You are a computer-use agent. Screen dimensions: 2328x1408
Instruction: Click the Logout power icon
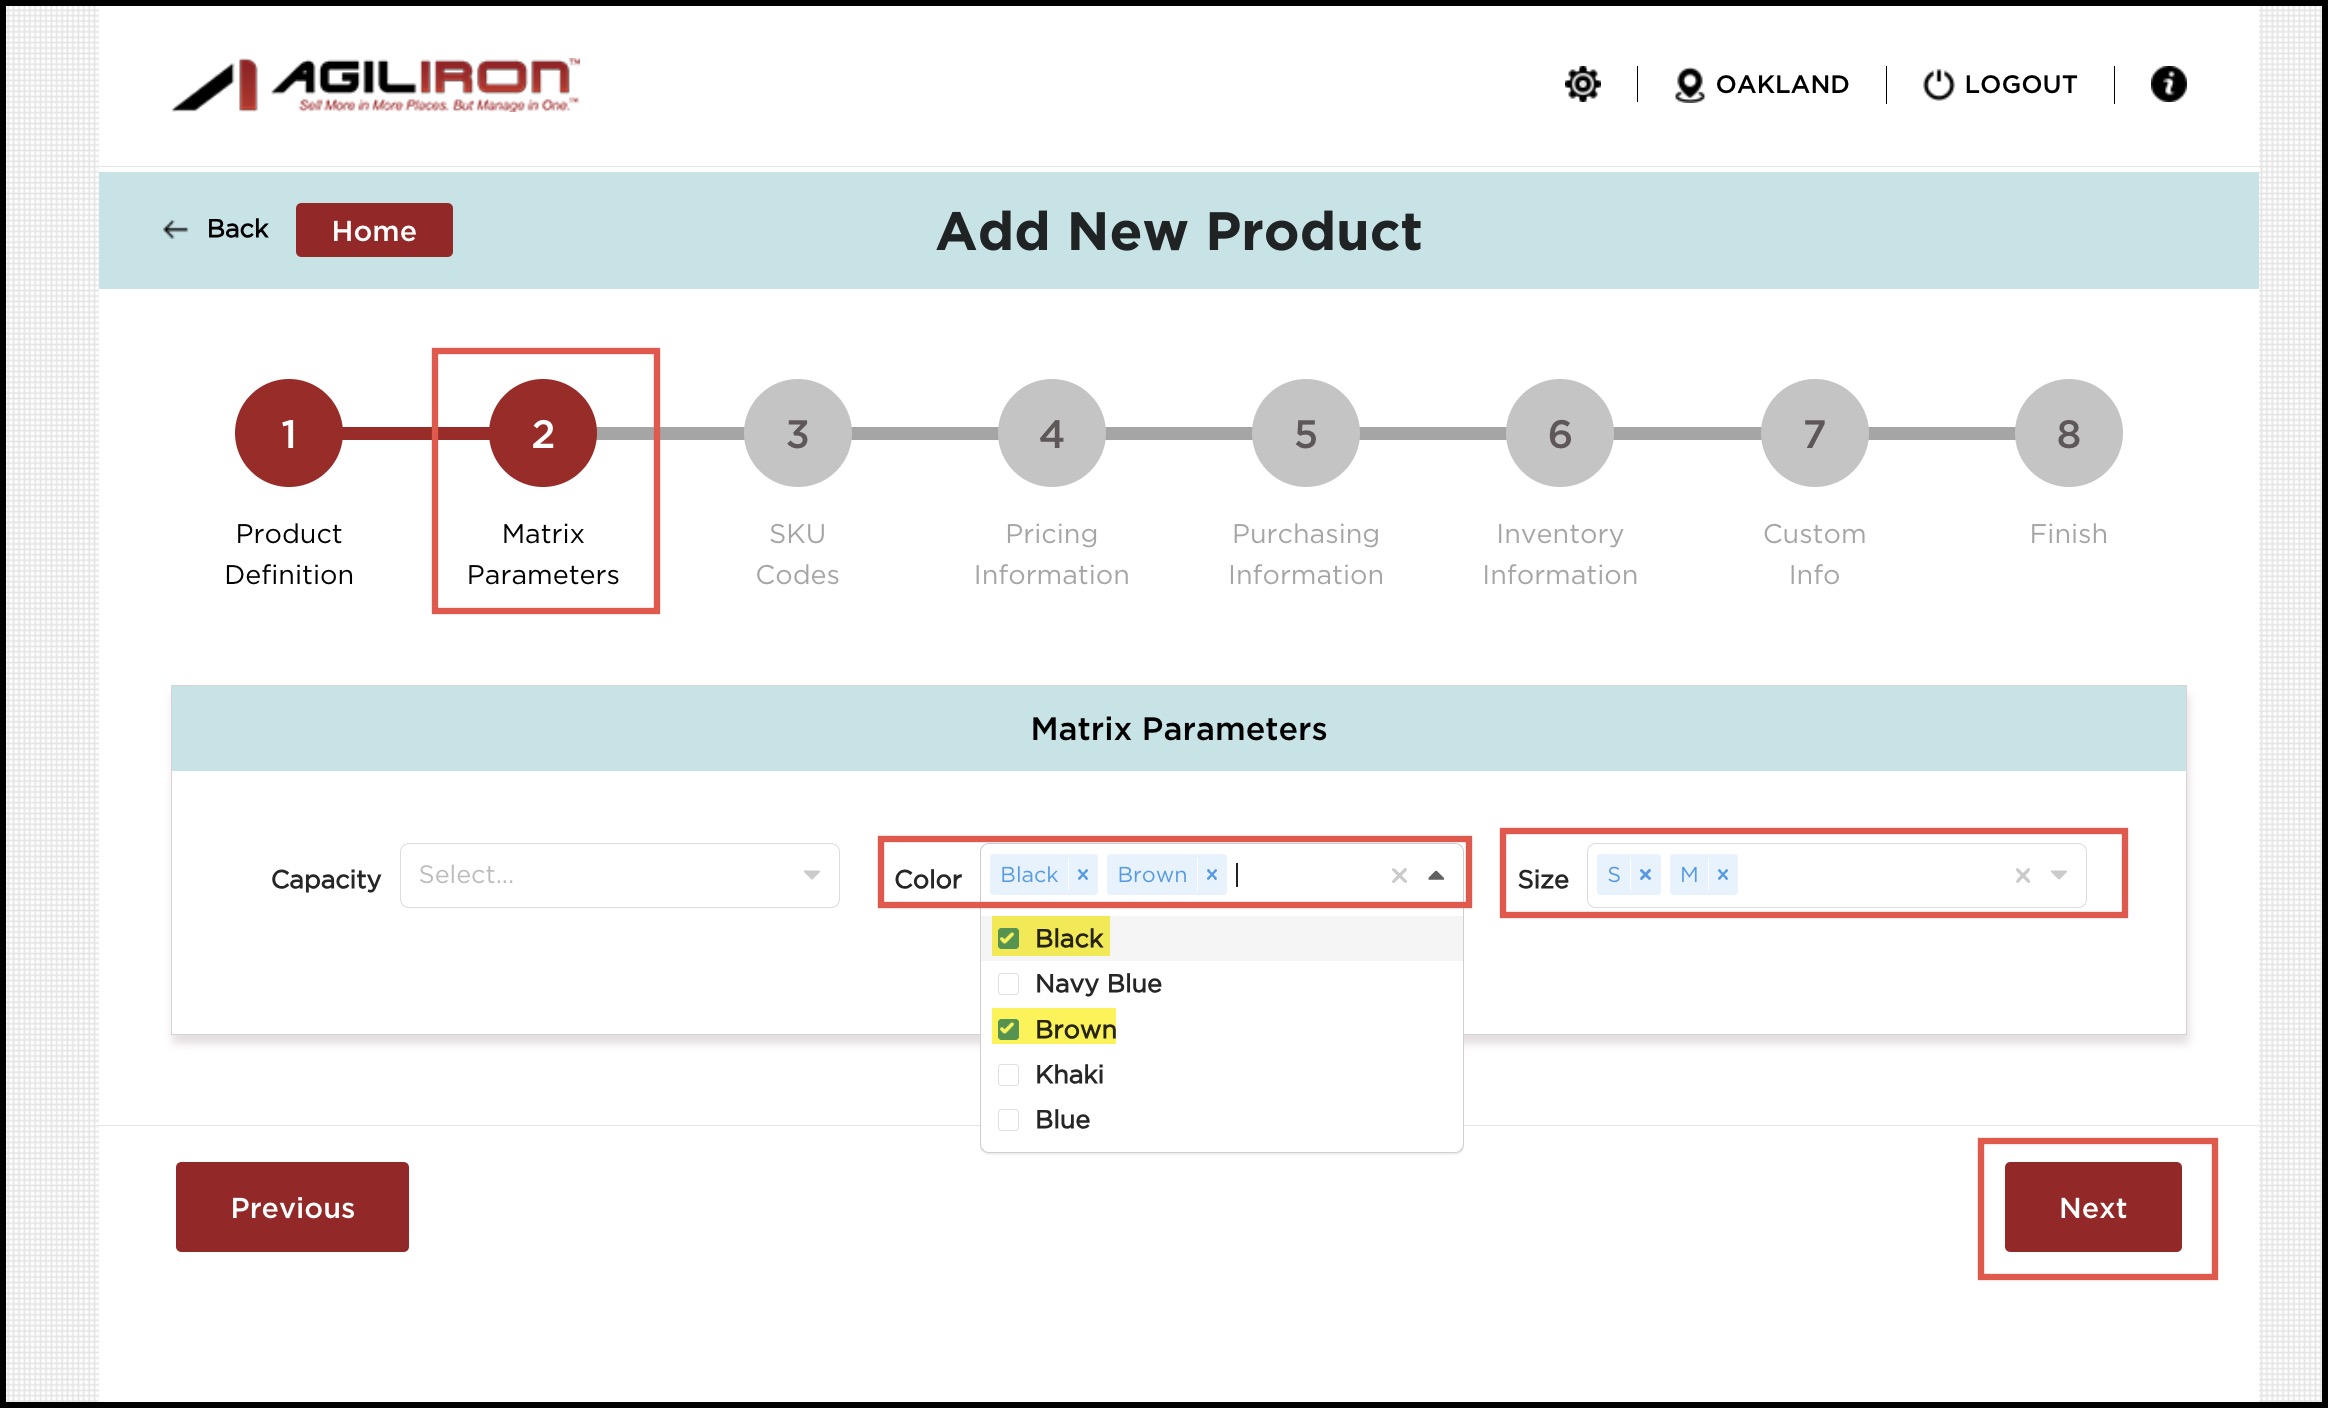click(1937, 85)
